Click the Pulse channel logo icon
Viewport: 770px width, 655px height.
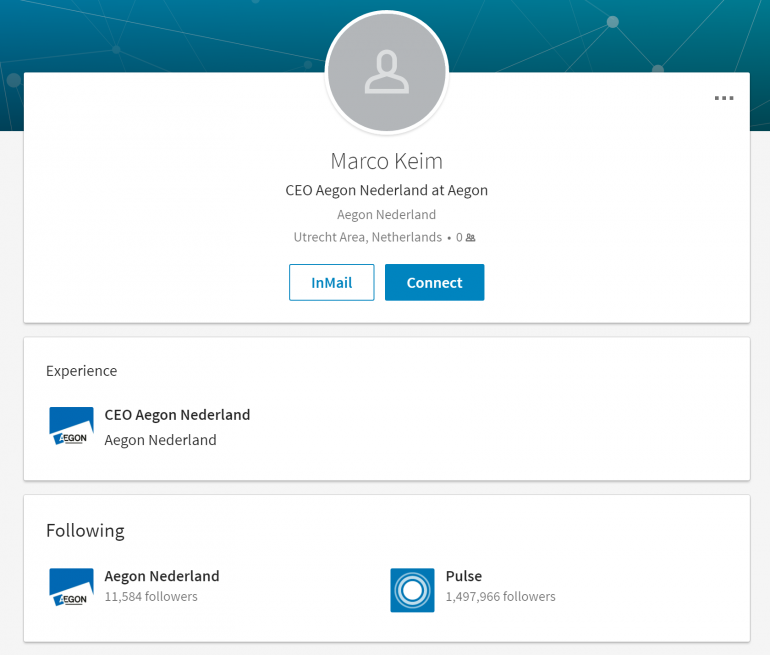tap(412, 590)
